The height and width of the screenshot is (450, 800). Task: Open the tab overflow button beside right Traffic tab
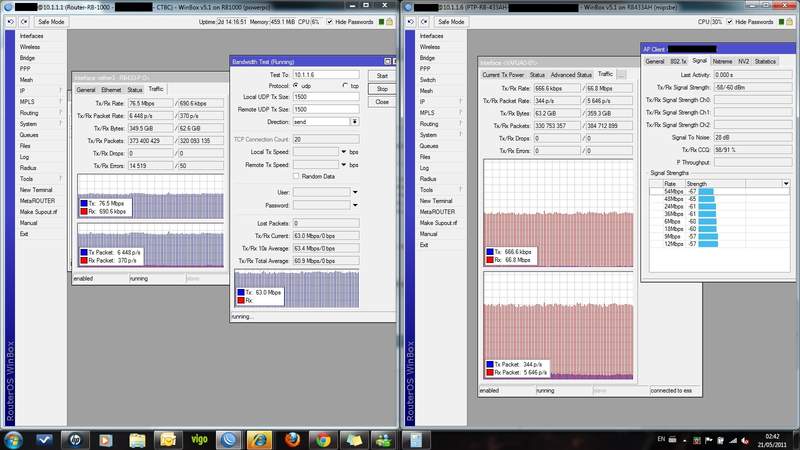coord(621,74)
